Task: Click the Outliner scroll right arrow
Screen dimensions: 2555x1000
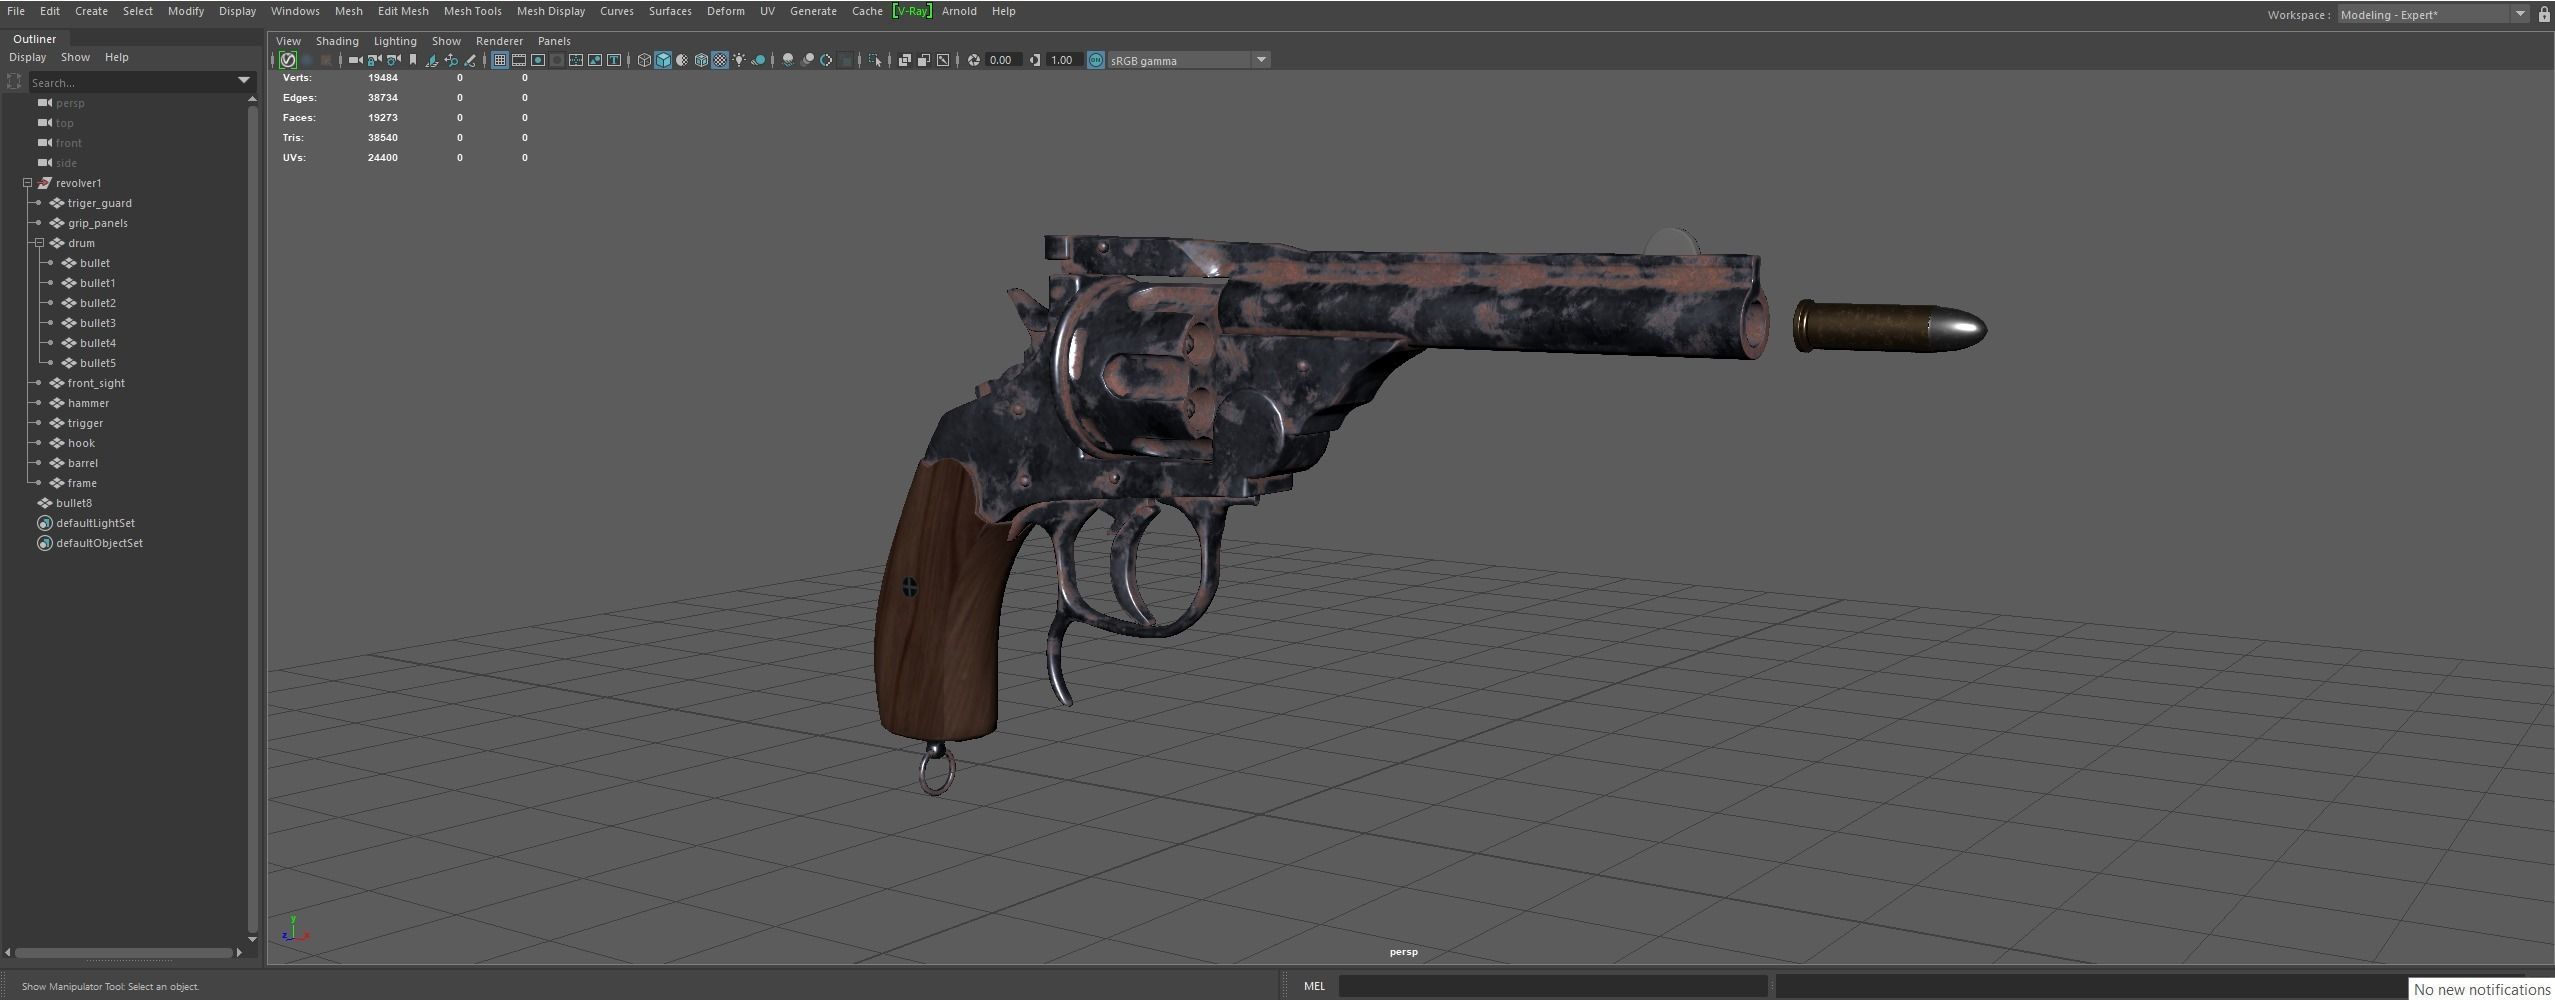Action: [239, 953]
